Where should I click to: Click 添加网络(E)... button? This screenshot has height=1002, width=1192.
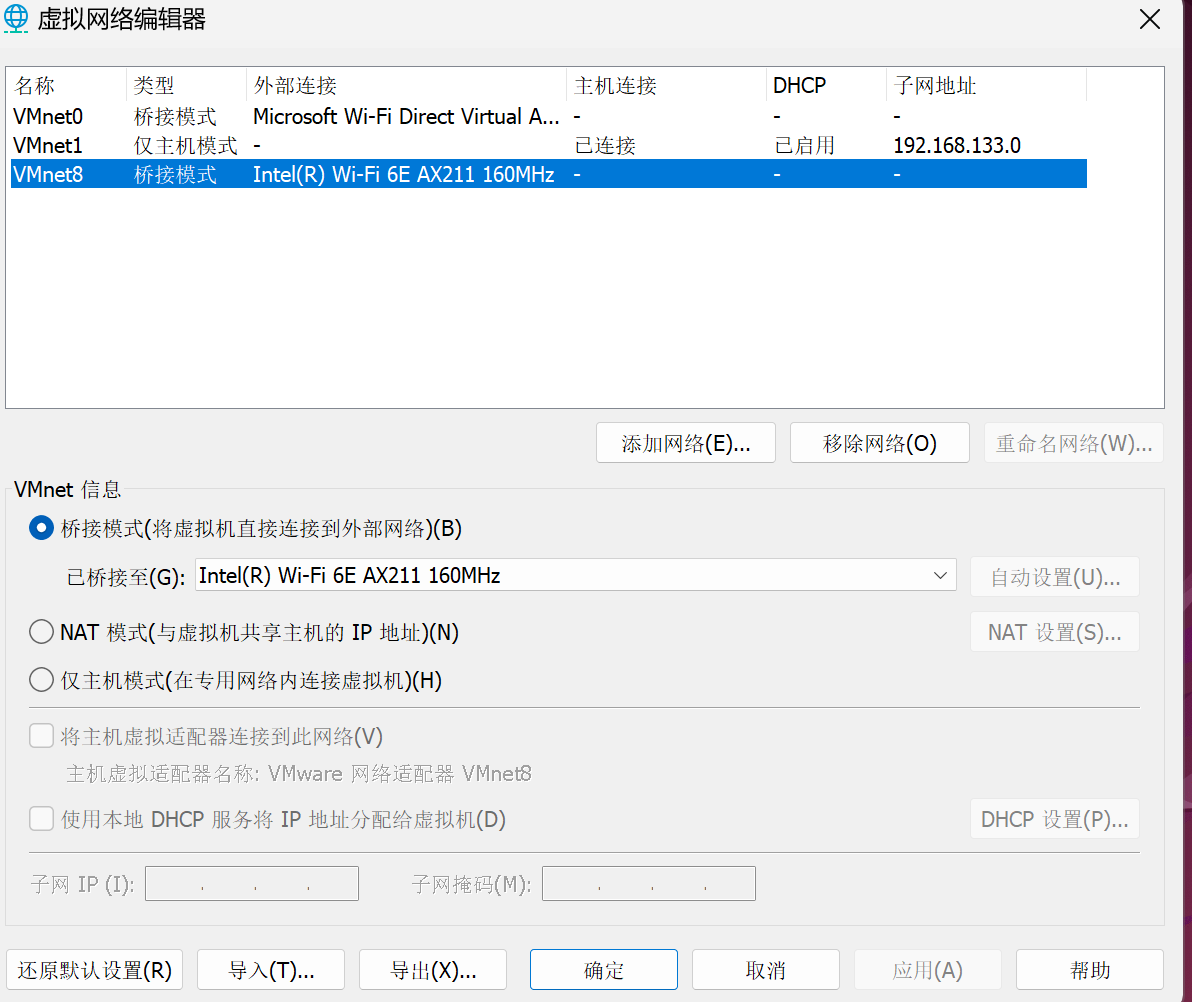pos(686,442)
